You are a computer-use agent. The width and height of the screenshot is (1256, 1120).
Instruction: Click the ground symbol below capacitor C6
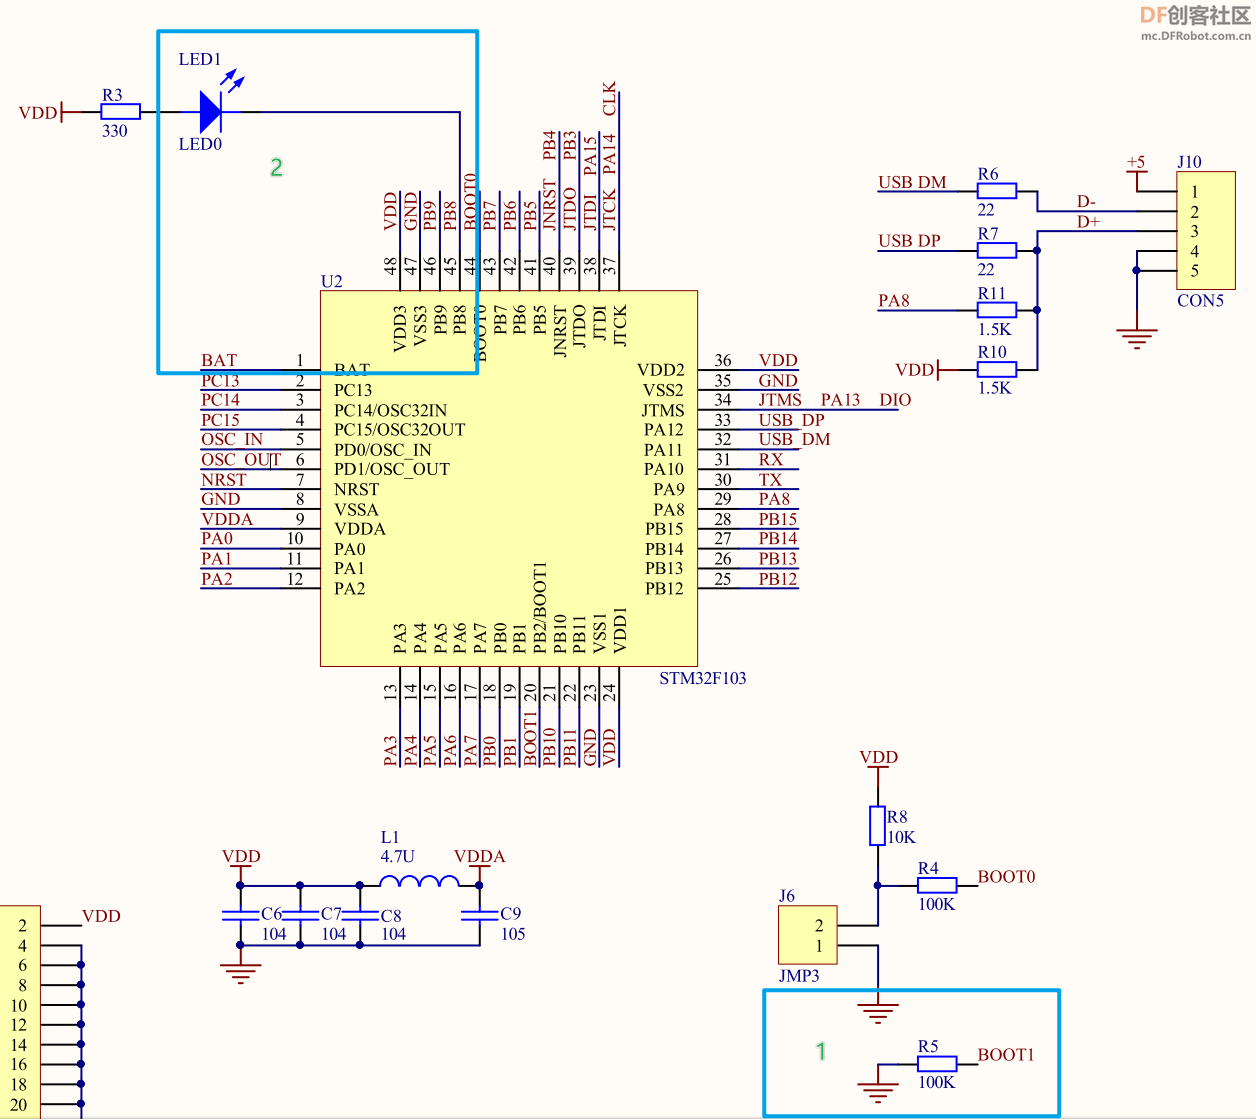pos(240,973)
